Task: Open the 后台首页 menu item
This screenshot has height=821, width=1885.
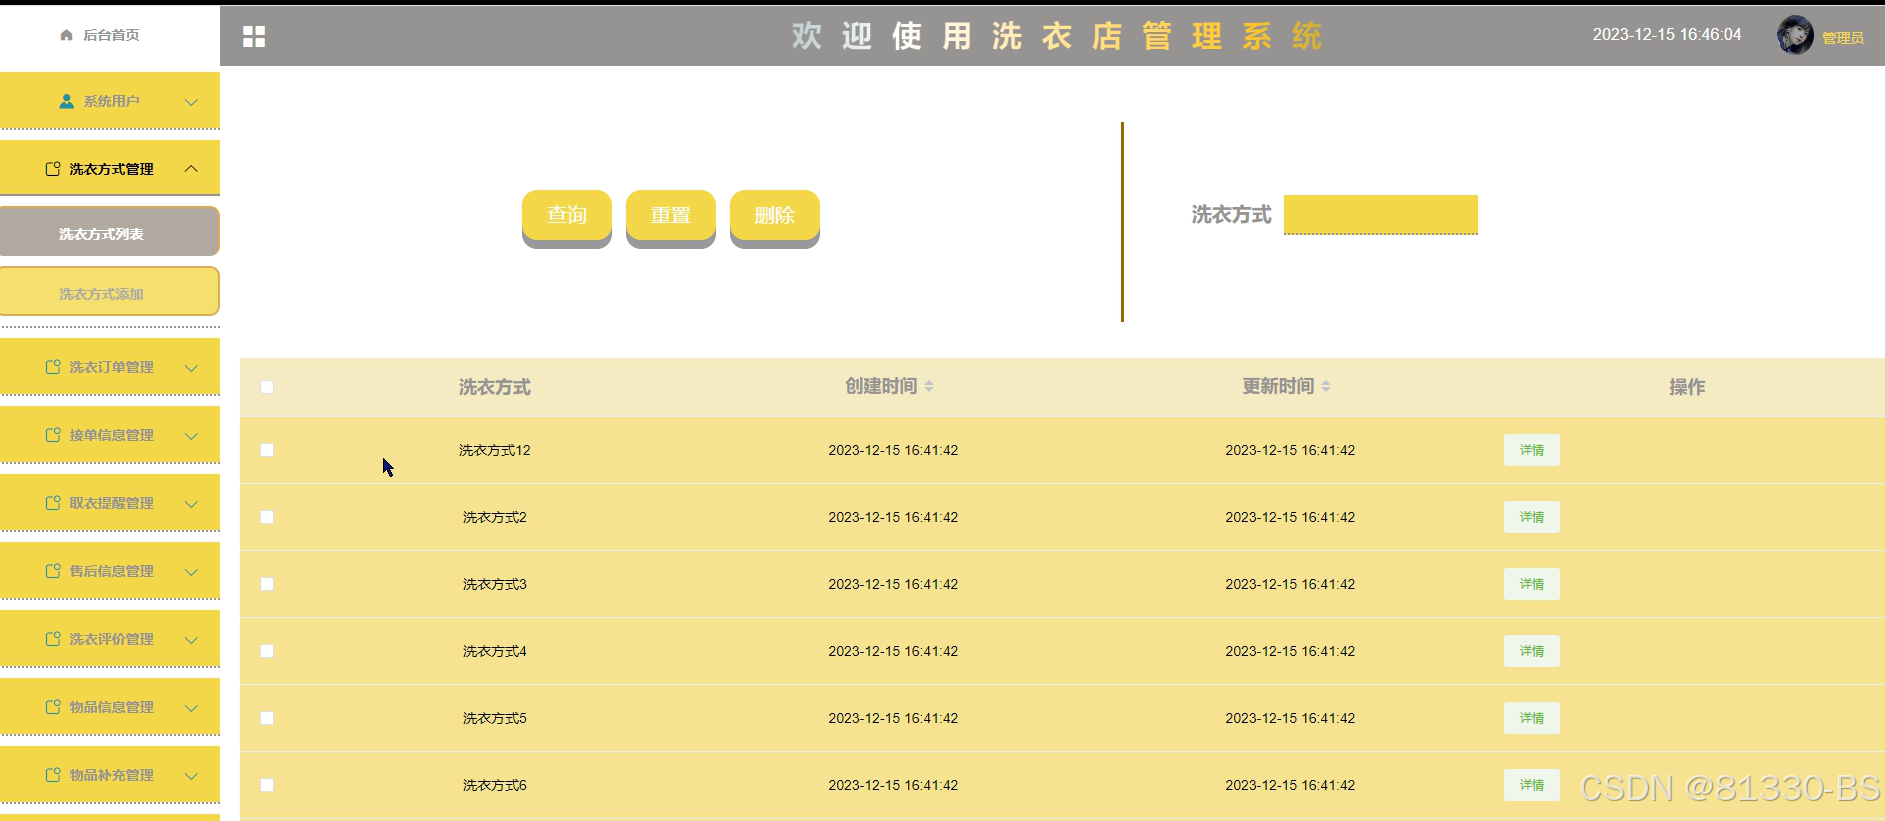Action: pos(110,35)
